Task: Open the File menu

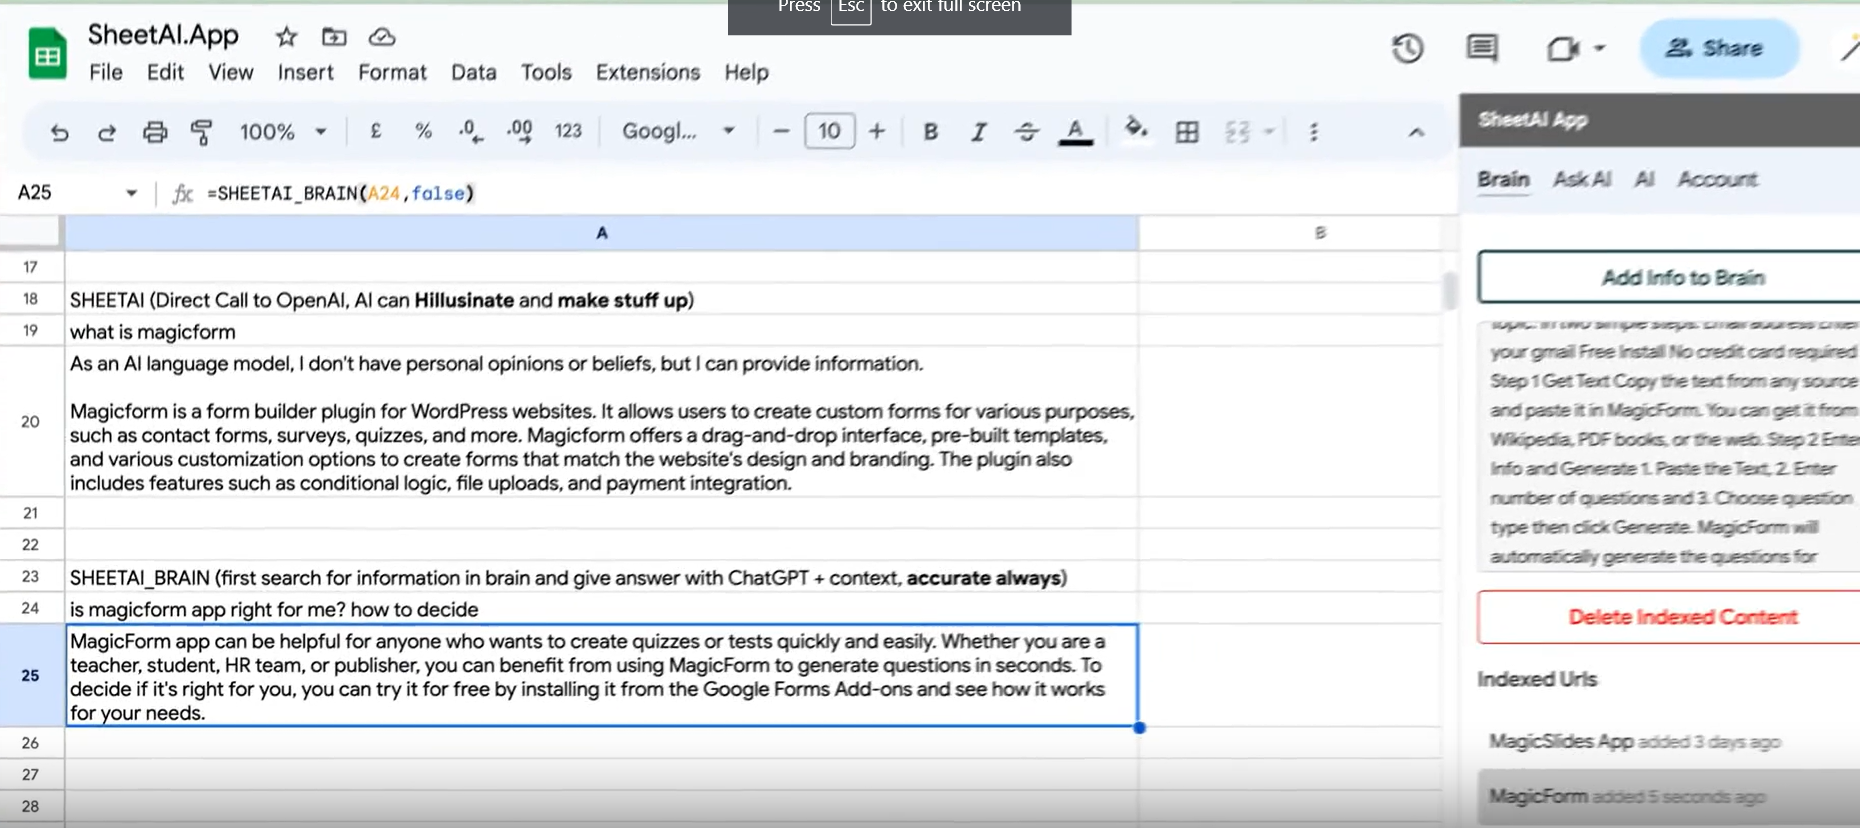Action: point(106,72)
